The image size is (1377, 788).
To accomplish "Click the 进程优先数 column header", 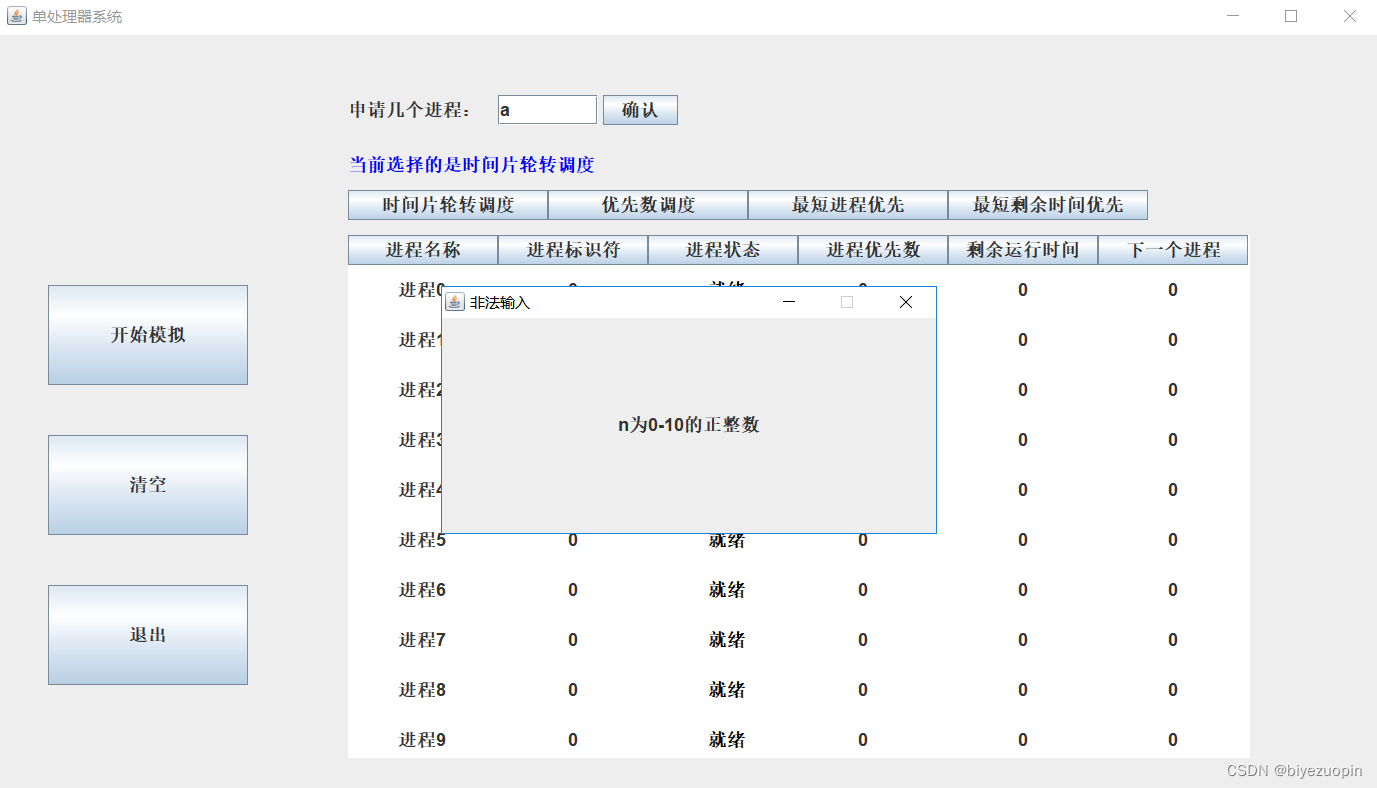I will click(x=873, y=250).
